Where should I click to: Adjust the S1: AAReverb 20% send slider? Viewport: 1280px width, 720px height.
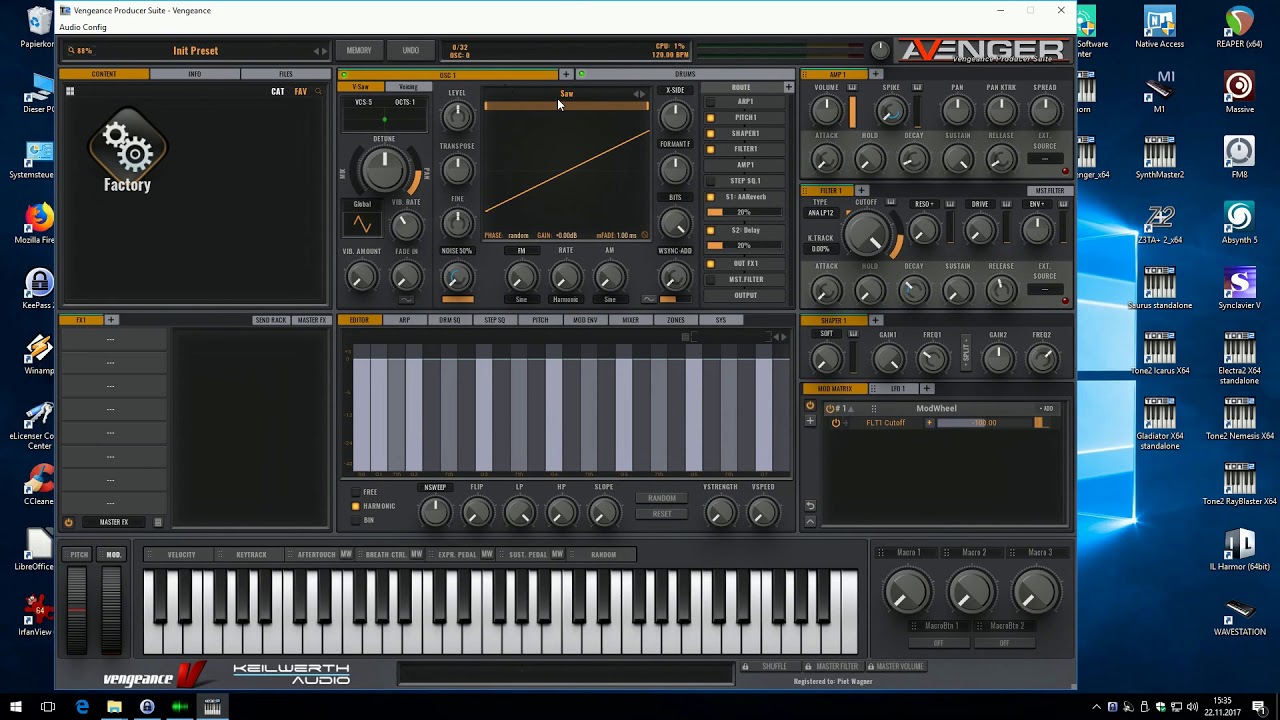pyautogui.click(x=743, y=212)
